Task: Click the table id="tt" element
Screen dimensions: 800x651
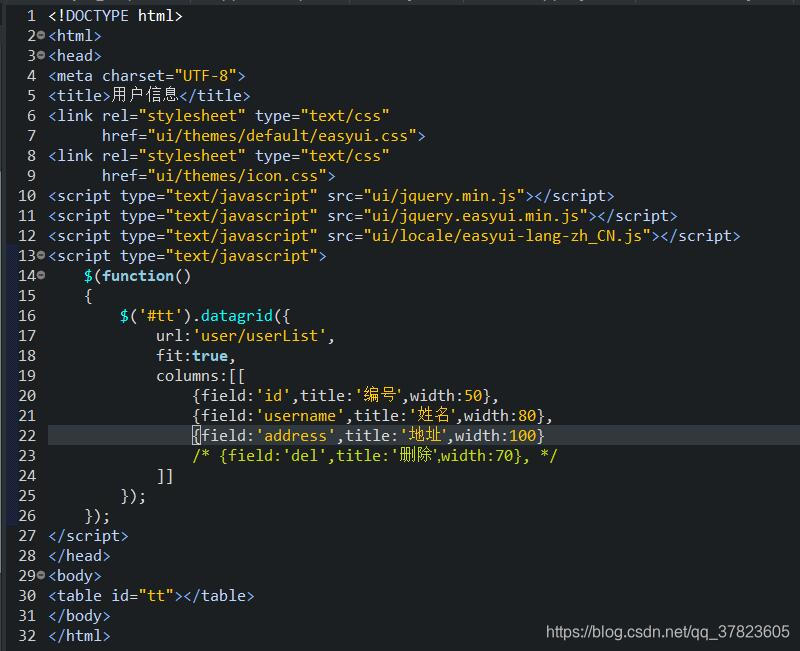Action: coord(151,596)
